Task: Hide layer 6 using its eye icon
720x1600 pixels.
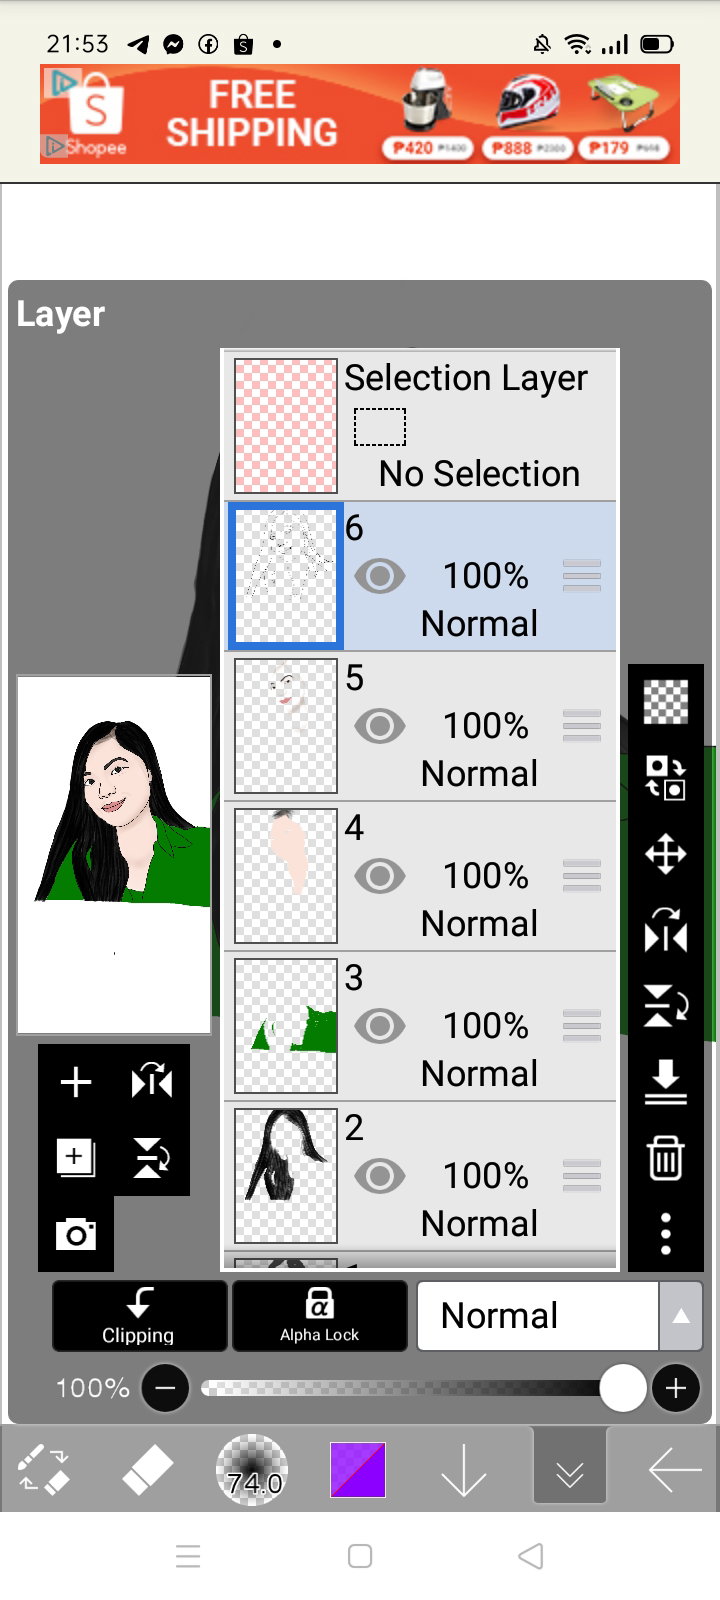Action: (380, 576)
